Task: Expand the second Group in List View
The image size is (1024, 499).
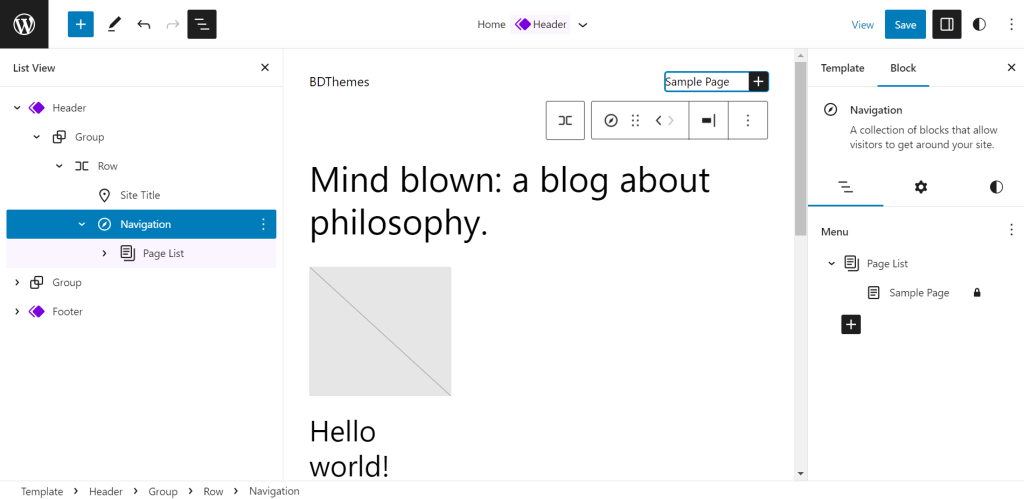Action: [17, 282]
